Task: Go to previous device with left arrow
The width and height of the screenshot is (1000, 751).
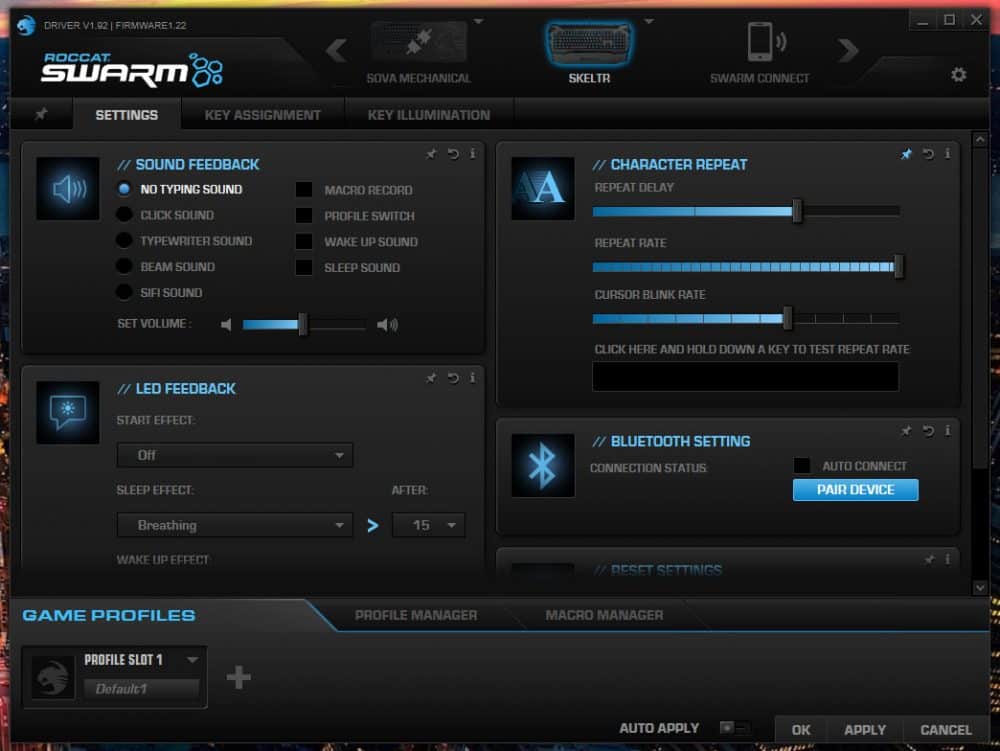Action: (x=337, y=50)
